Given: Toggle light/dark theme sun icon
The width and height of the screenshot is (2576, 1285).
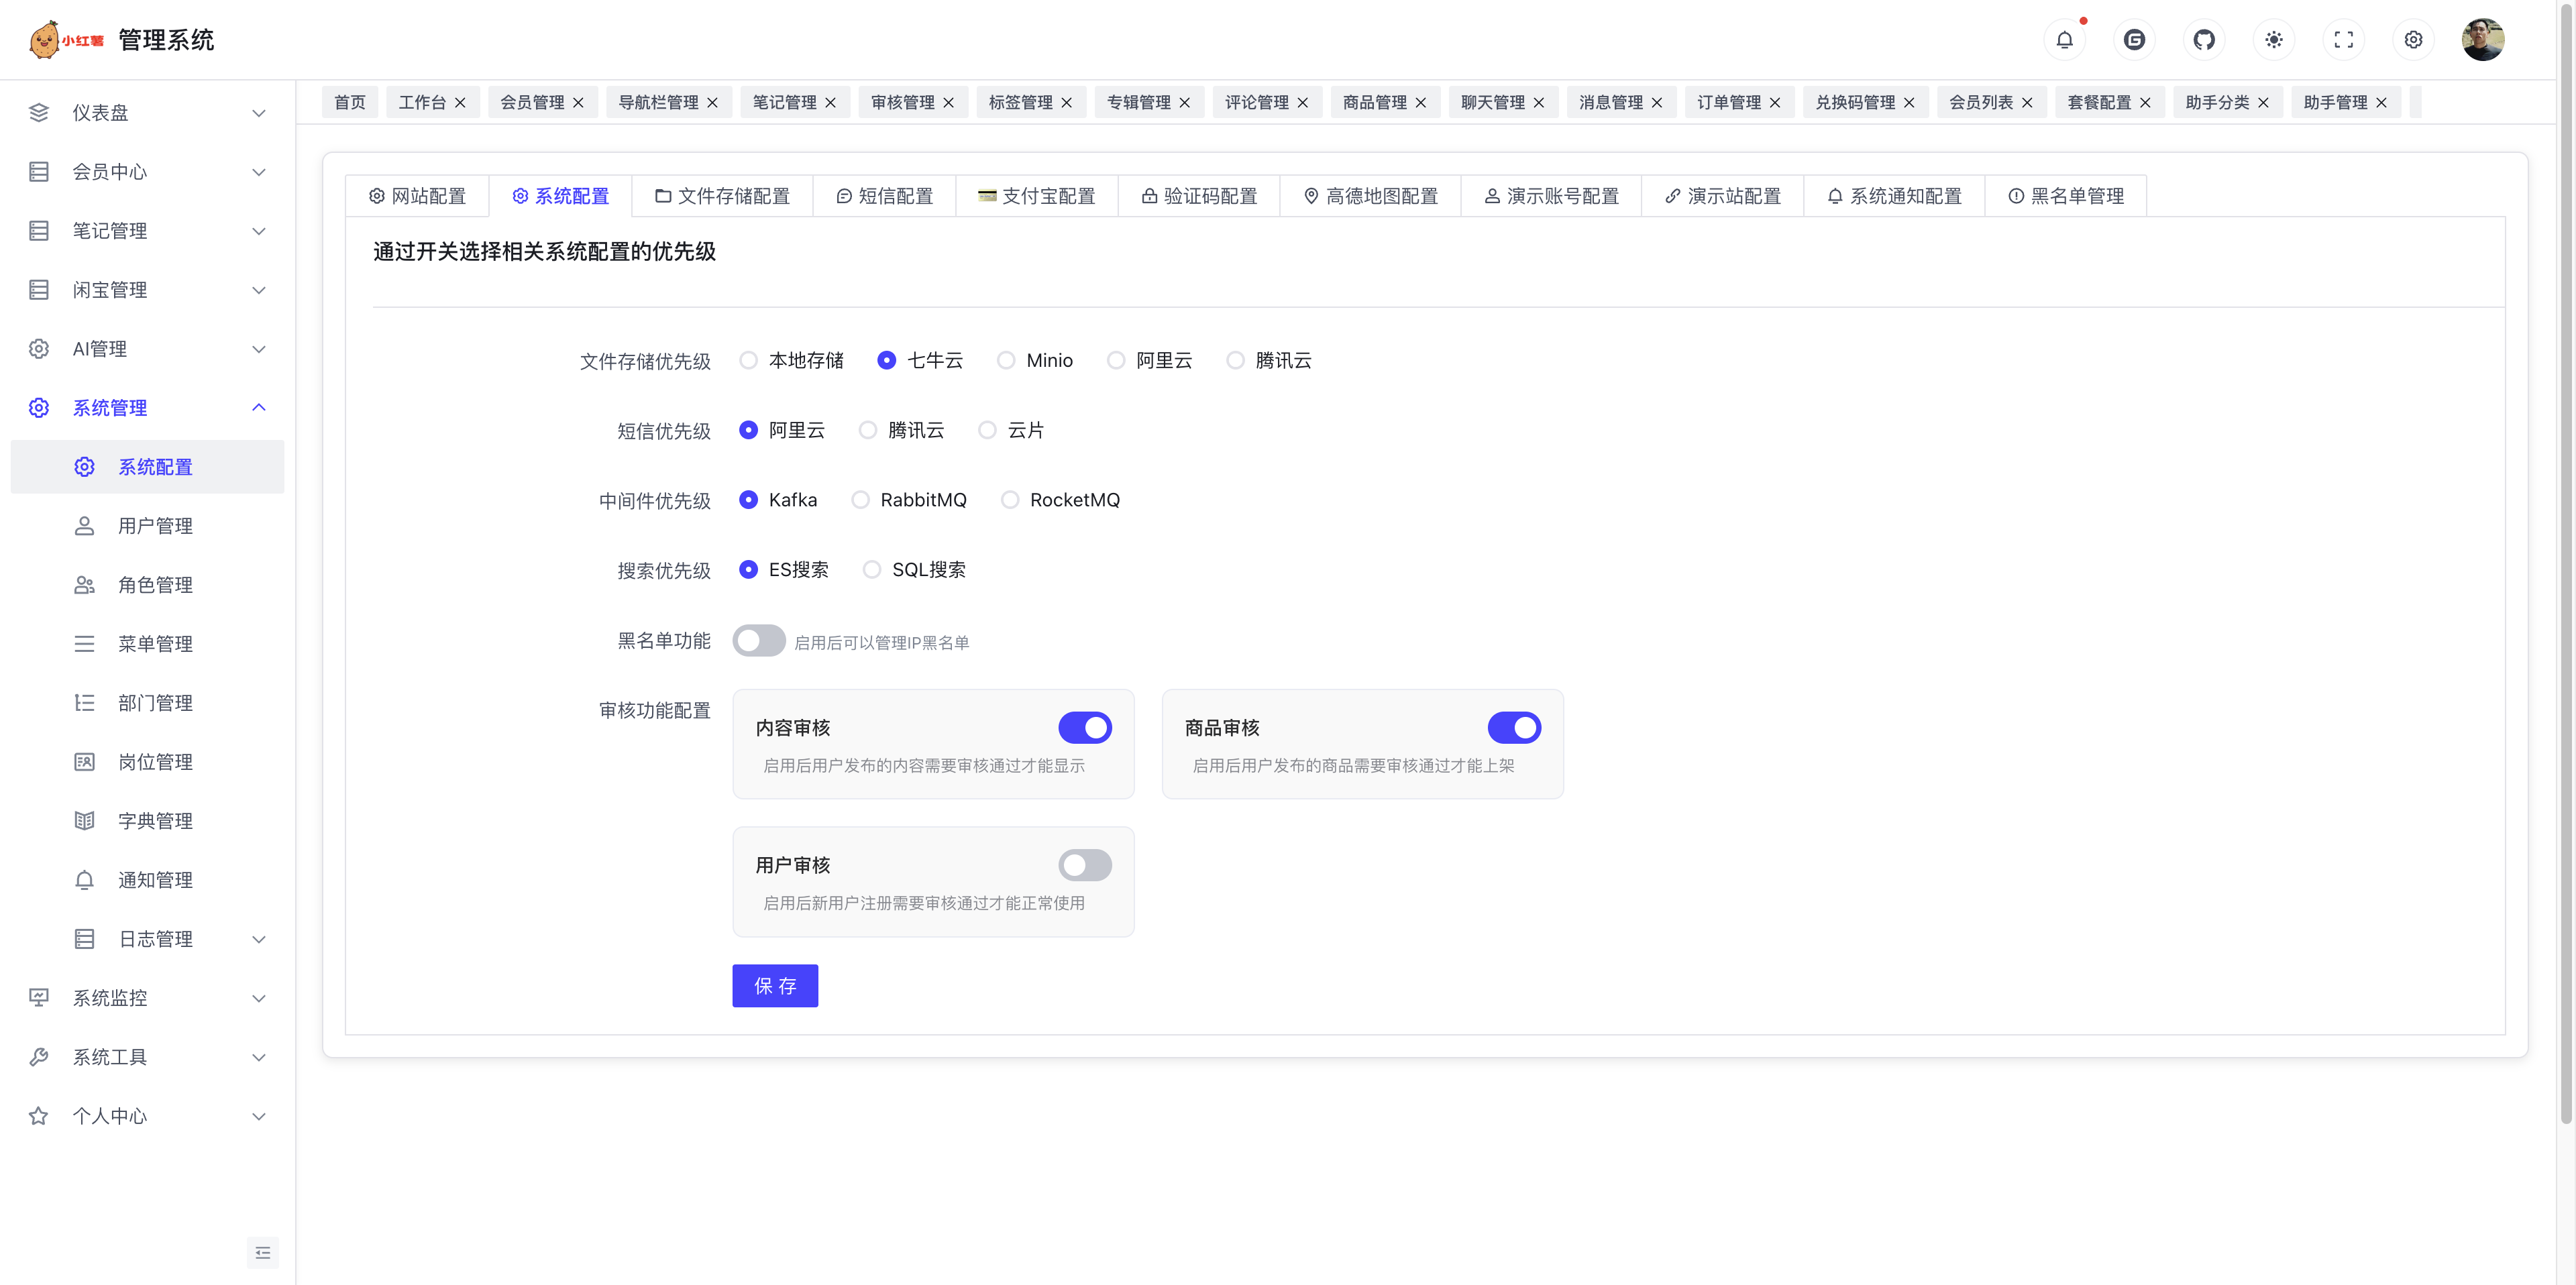Looking at the screenshot, I should [2274, 40].
